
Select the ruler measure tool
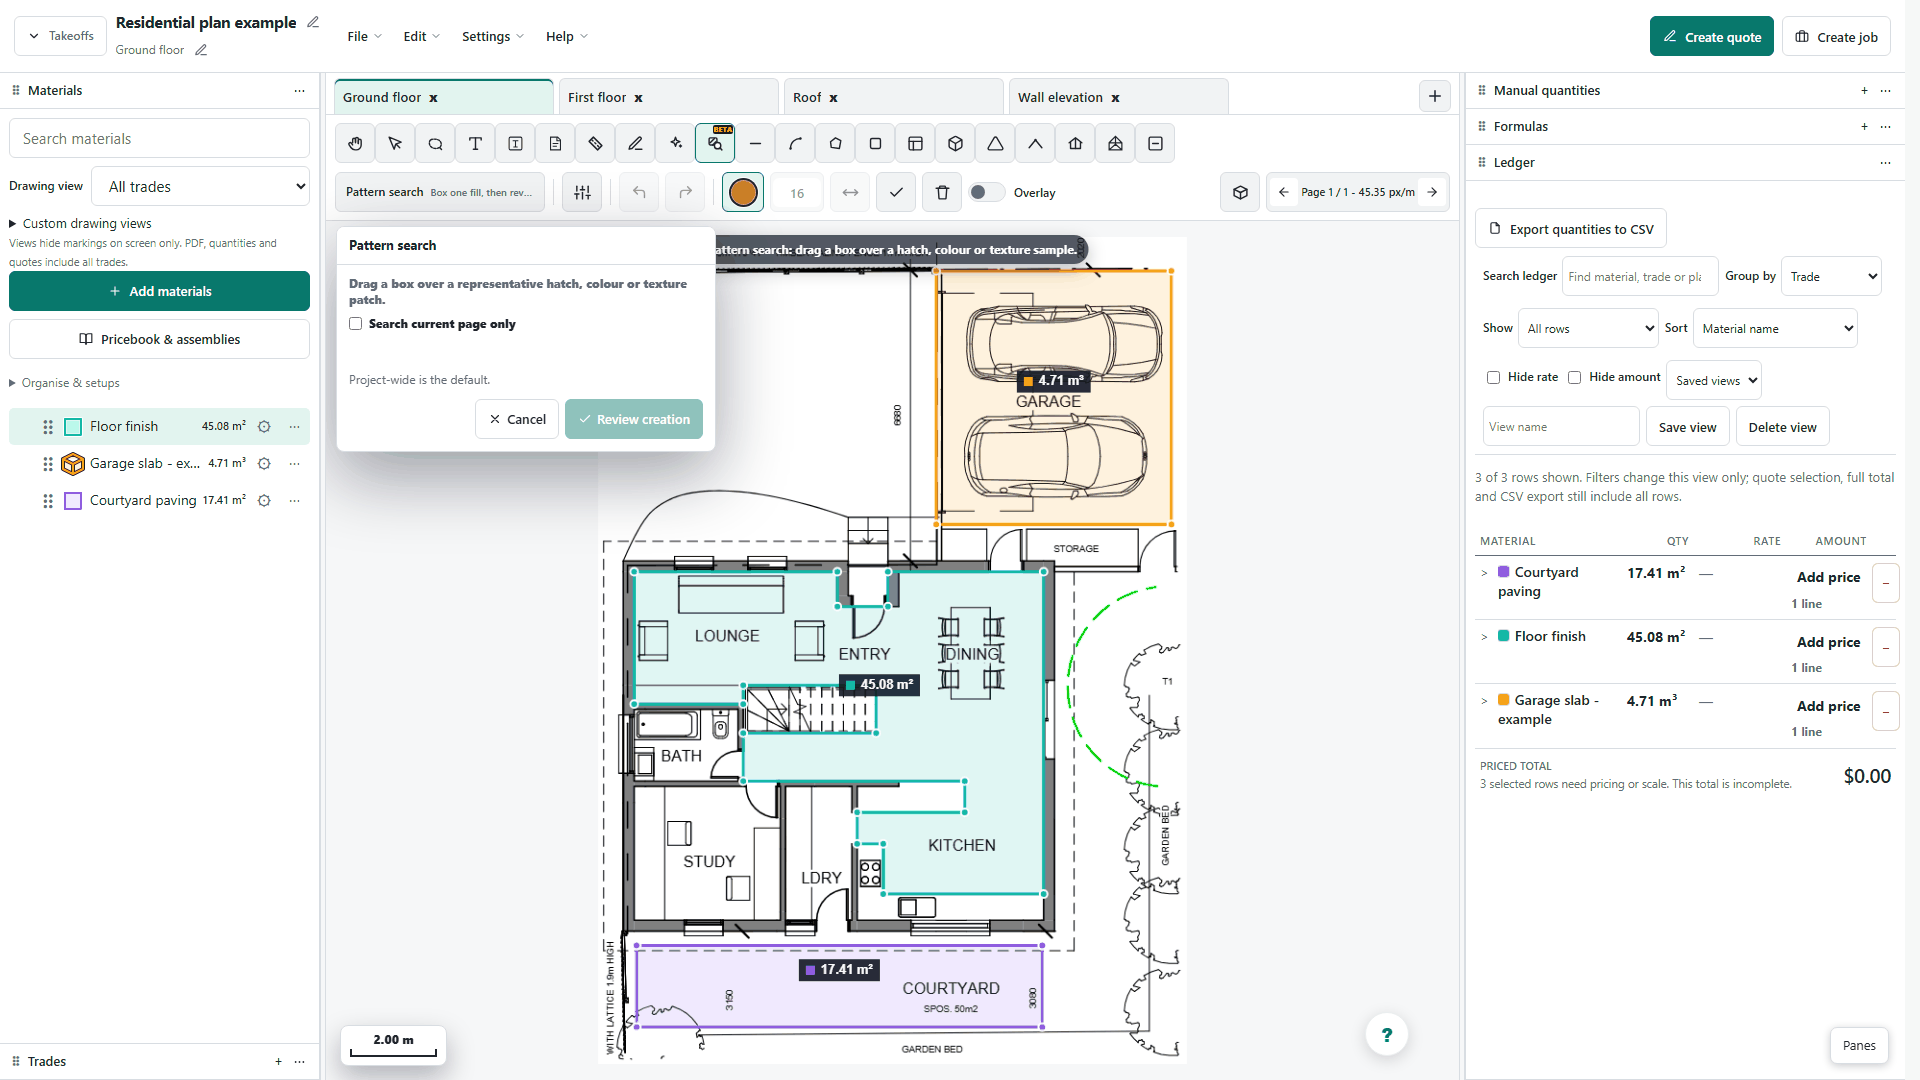[595, 144]
